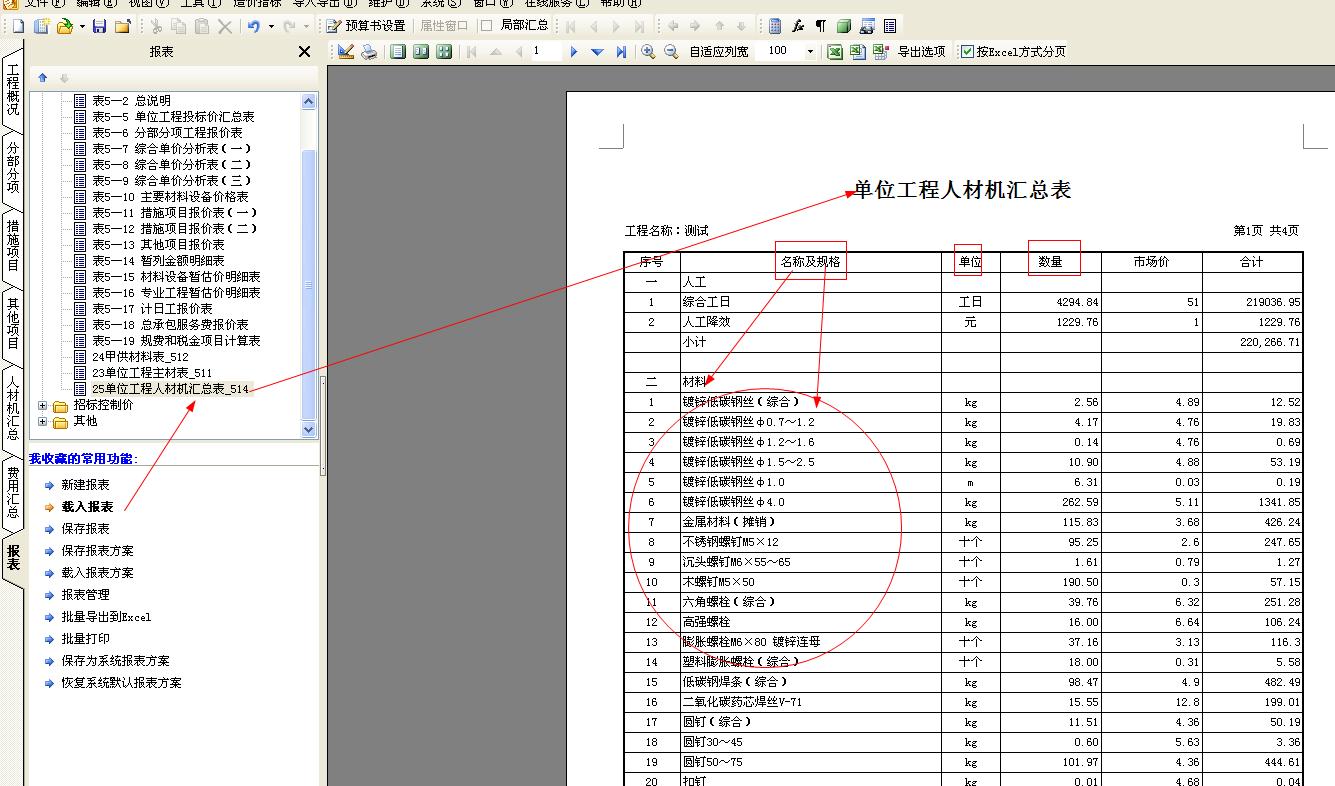Select 表5-19 规费和税金项目计算表

pyautogui.click(x=176, y=341)
